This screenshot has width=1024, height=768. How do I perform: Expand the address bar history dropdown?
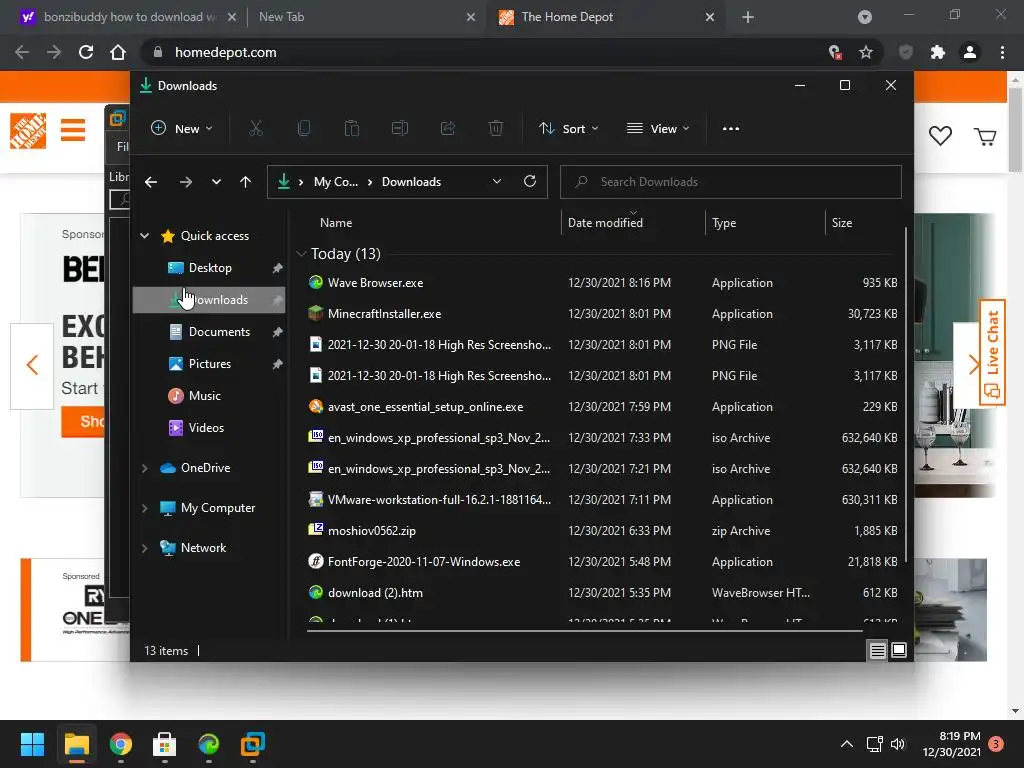497,182
